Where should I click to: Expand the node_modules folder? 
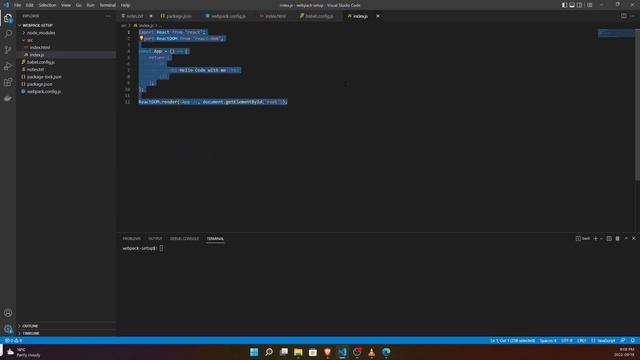pos(41,33)
